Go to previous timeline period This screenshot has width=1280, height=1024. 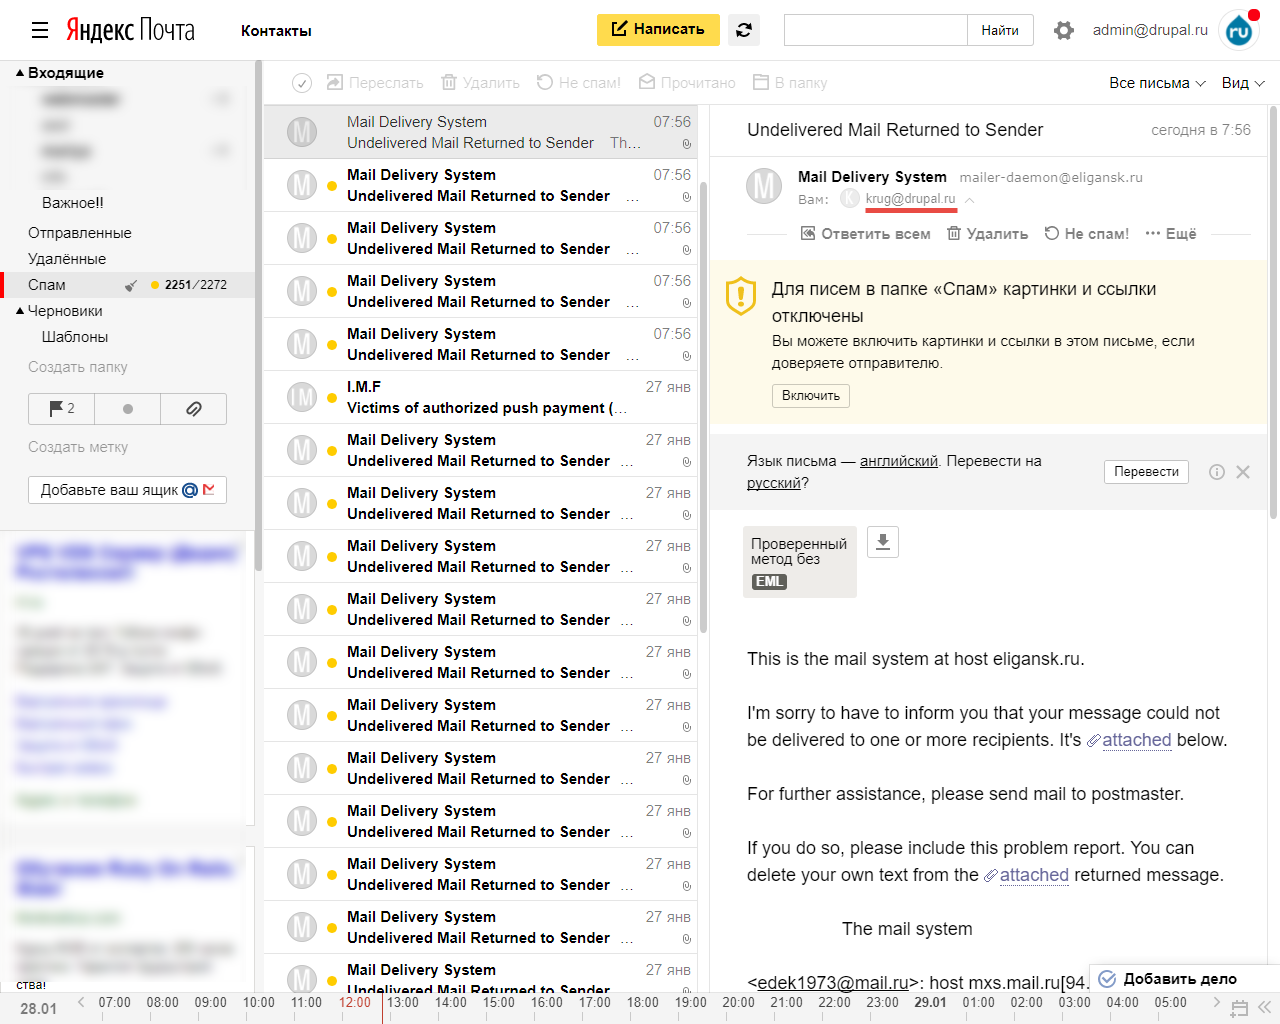81,1003
